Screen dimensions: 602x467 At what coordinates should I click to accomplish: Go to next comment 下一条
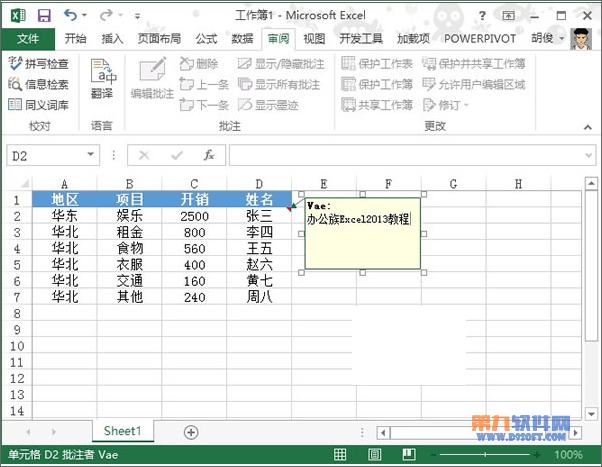[x=204, y=104]
